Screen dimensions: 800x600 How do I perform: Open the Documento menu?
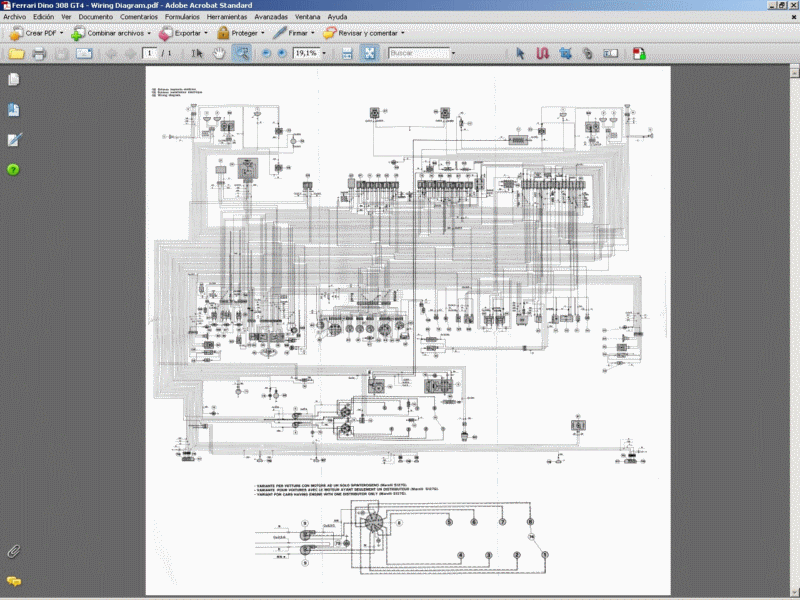95,17
